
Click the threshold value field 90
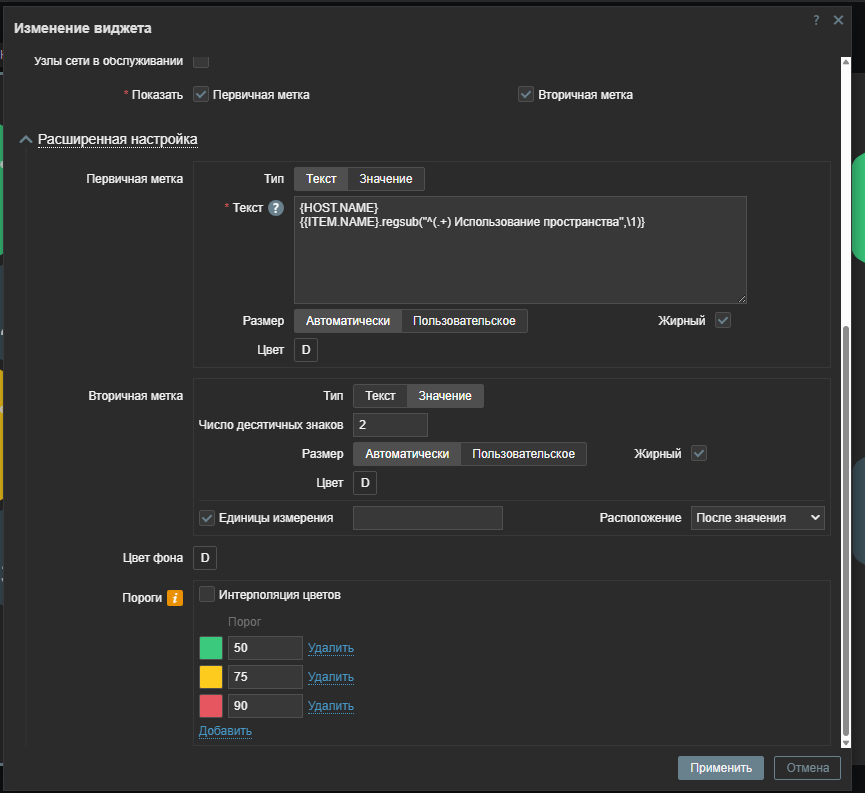click(x=265, y=706)
